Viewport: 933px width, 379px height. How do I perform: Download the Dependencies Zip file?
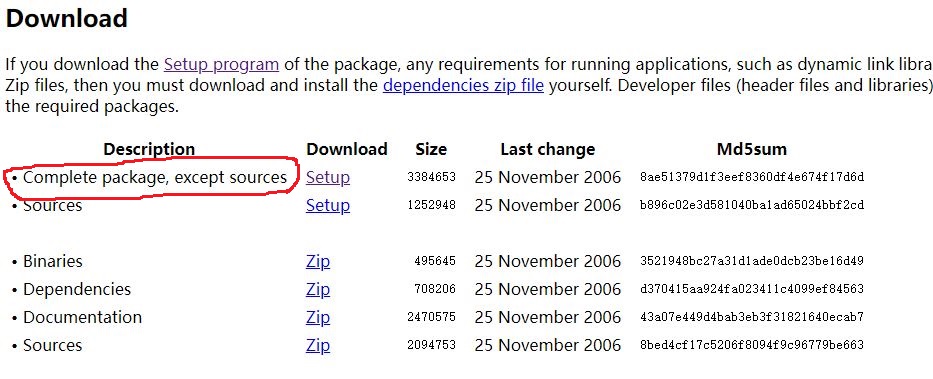coord(318,289)
